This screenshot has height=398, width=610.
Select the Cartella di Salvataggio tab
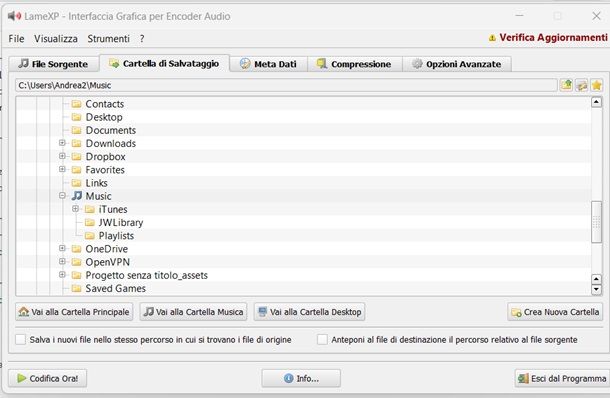coord(164,63)
